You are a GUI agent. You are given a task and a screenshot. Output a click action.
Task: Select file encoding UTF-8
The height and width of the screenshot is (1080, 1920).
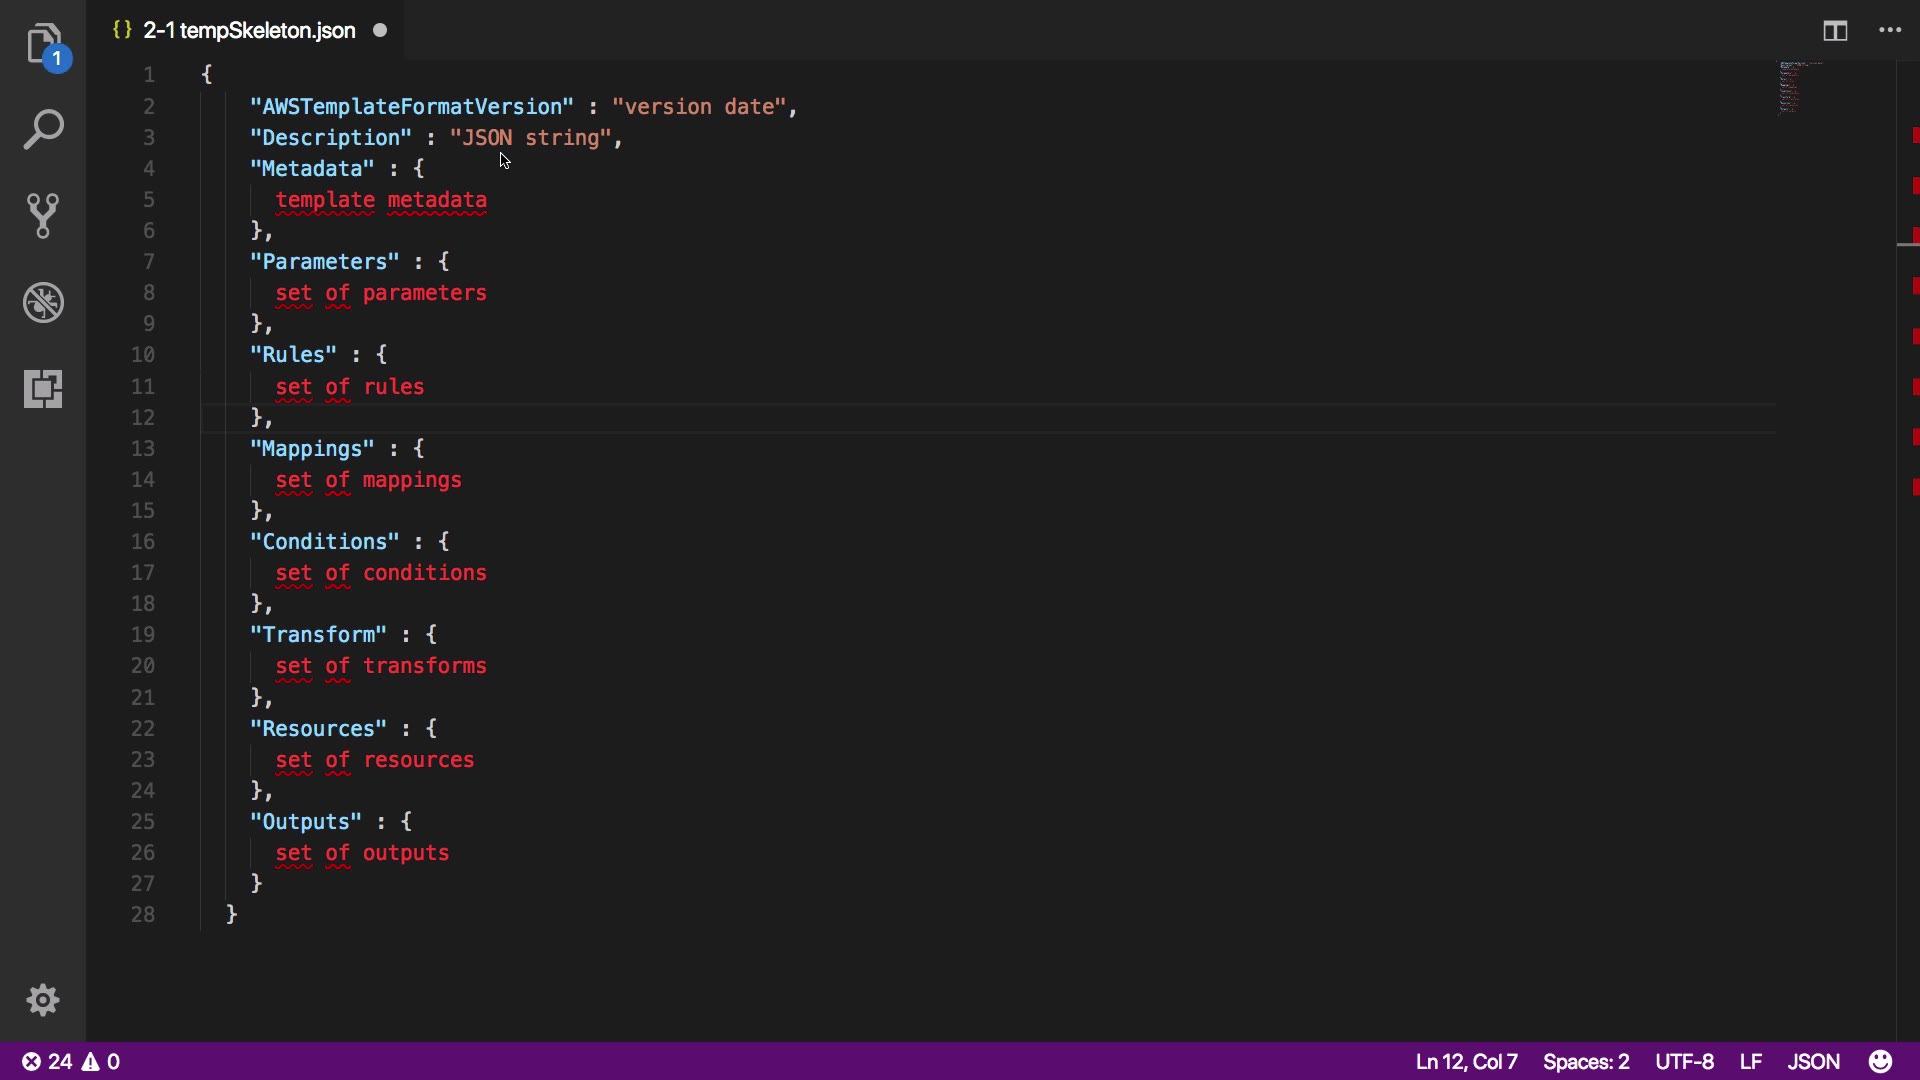point(1684,1061)
